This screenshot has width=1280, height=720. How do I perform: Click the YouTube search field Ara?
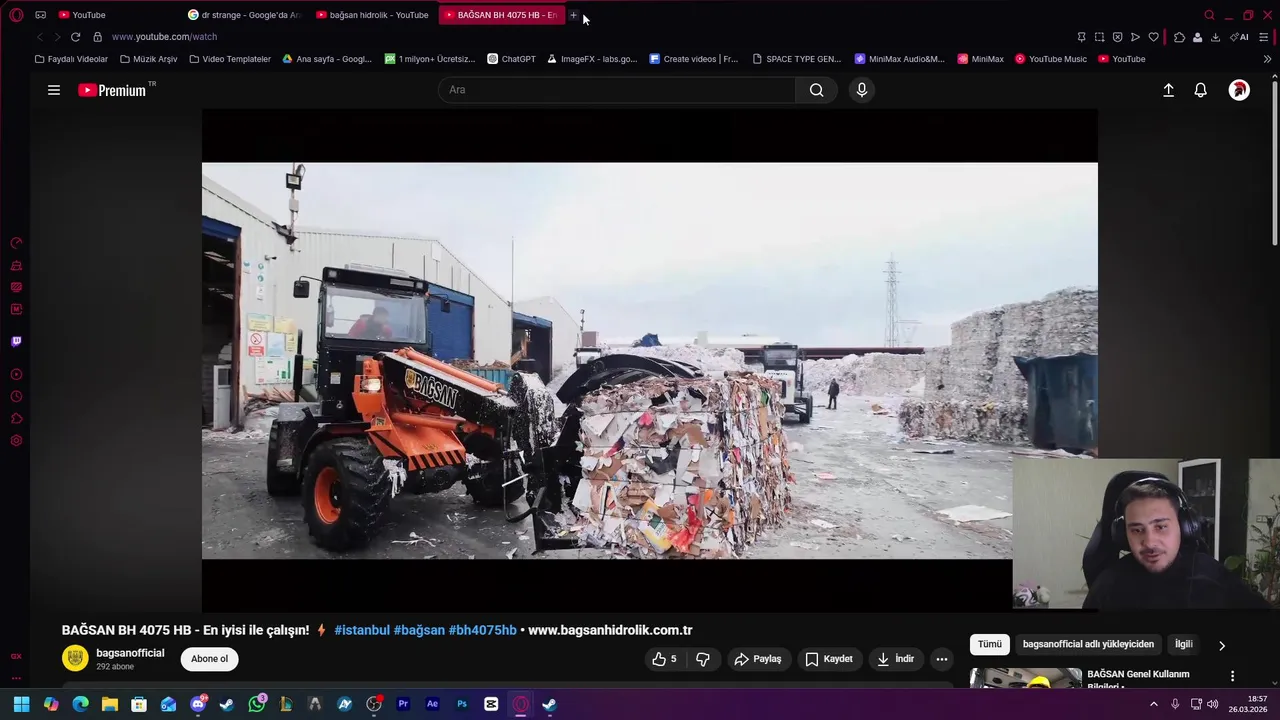click(617, 90)
